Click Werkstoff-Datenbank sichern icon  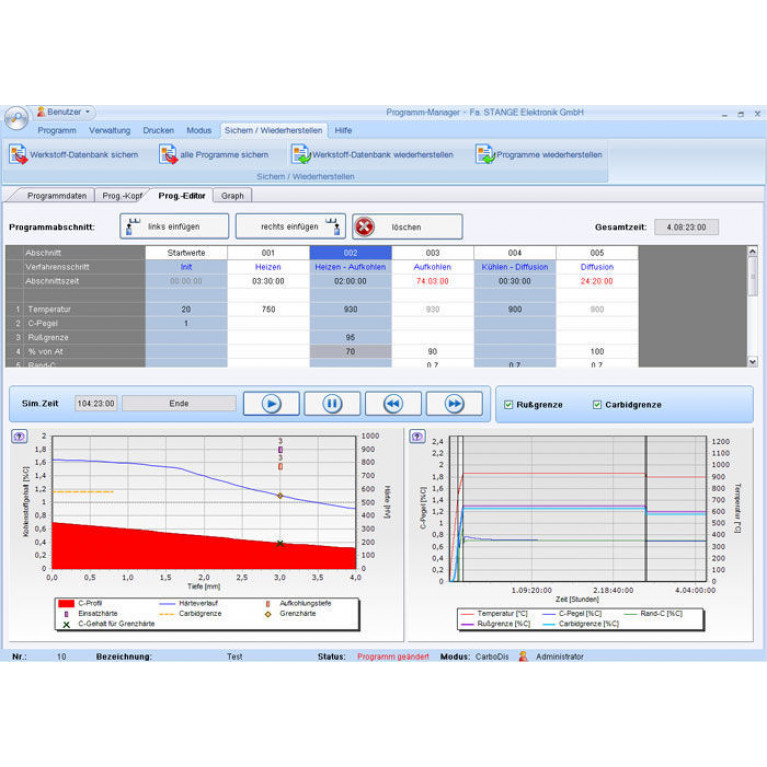pos(18,154)
